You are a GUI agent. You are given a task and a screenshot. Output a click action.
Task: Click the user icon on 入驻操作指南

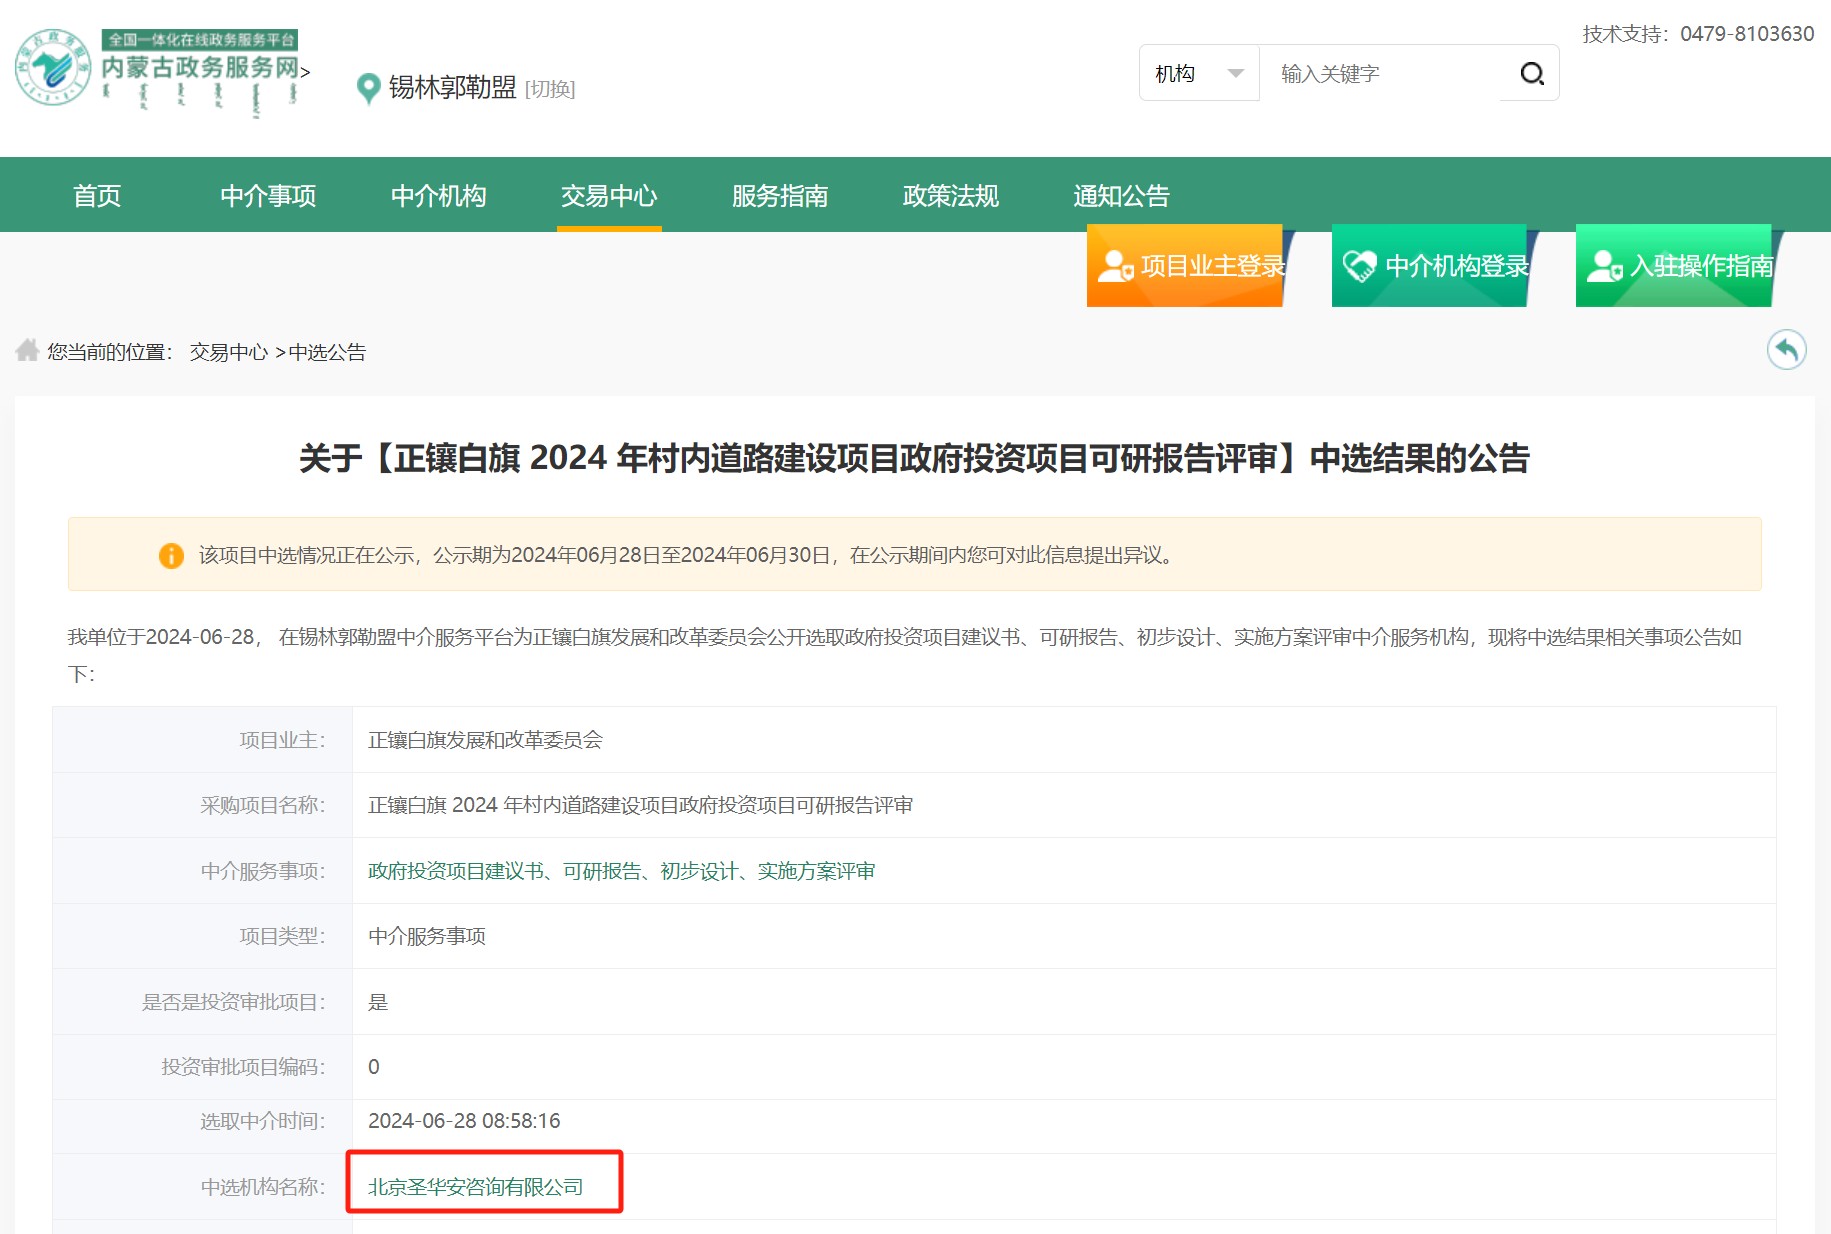1604,266
